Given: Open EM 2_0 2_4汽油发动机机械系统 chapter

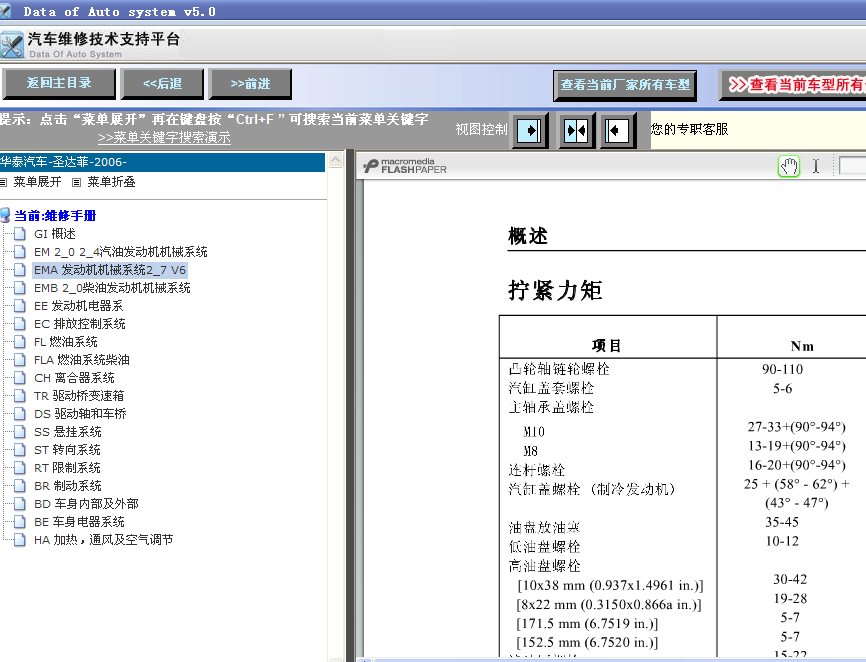Looking at the screenshot, I should pos(120,252).
